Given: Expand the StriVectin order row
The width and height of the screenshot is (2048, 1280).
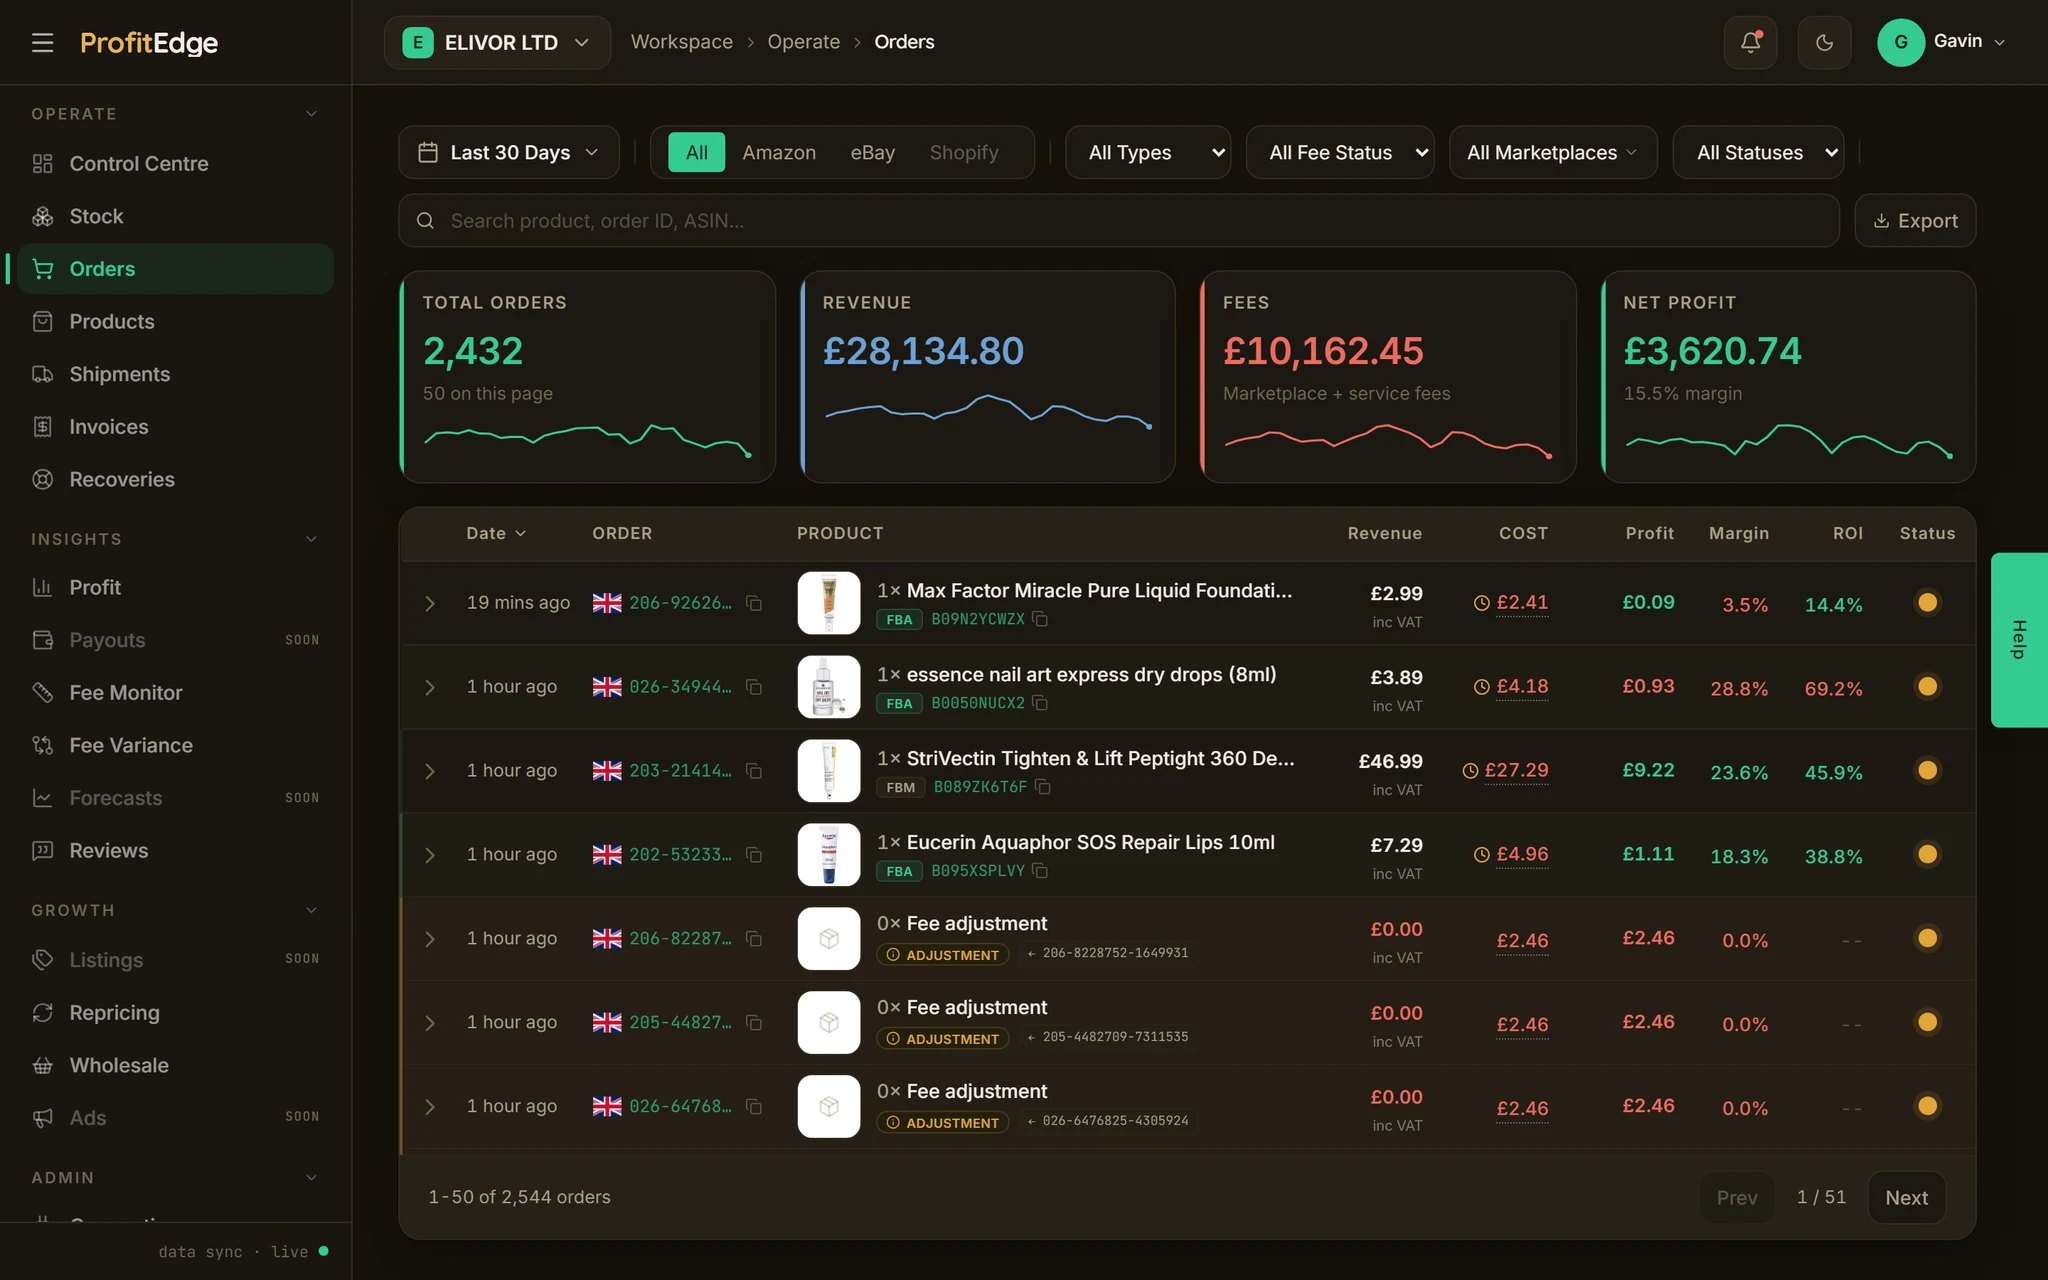Looking at the screenshot, I should (430, 771).
